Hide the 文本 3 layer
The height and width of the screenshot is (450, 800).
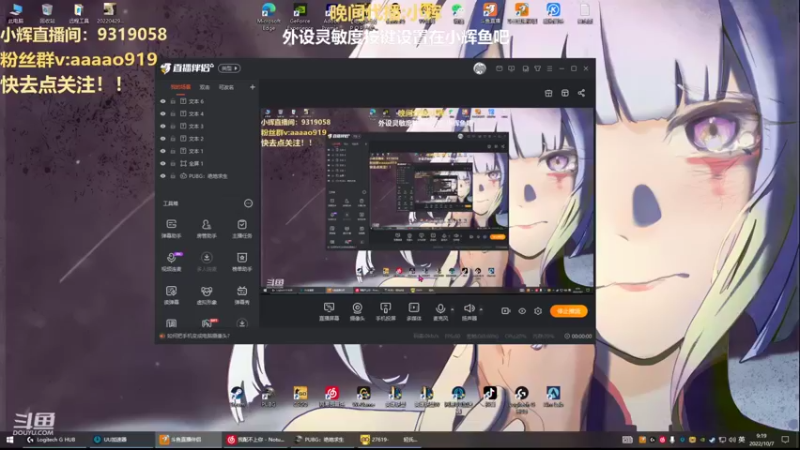point(163,126)
